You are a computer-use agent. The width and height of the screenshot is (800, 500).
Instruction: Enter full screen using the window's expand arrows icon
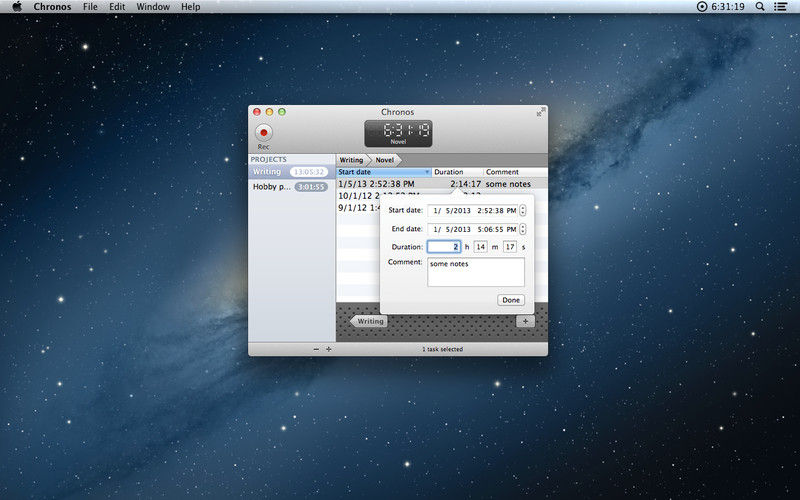[x=541, y=112]
